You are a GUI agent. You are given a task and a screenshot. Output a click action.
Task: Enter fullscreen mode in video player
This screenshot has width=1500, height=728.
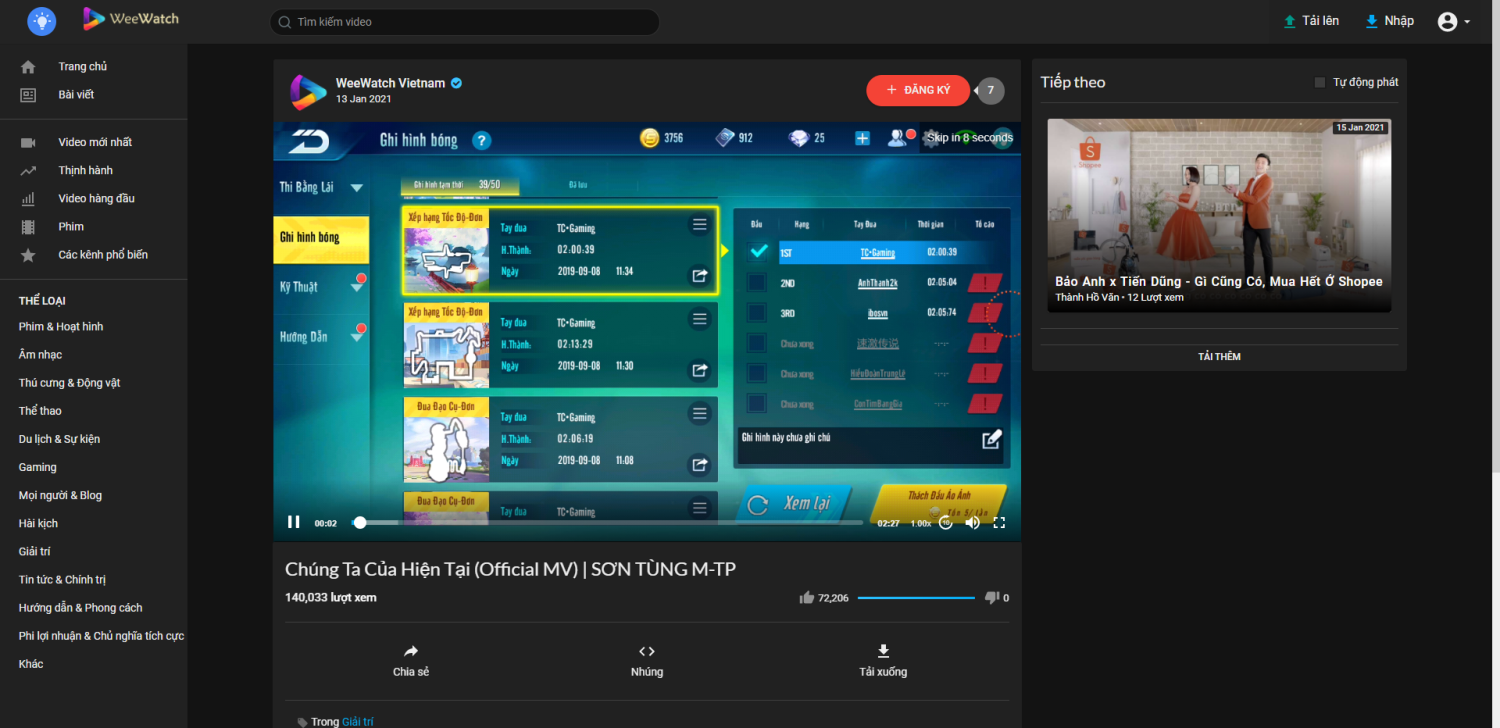point(999,522)
